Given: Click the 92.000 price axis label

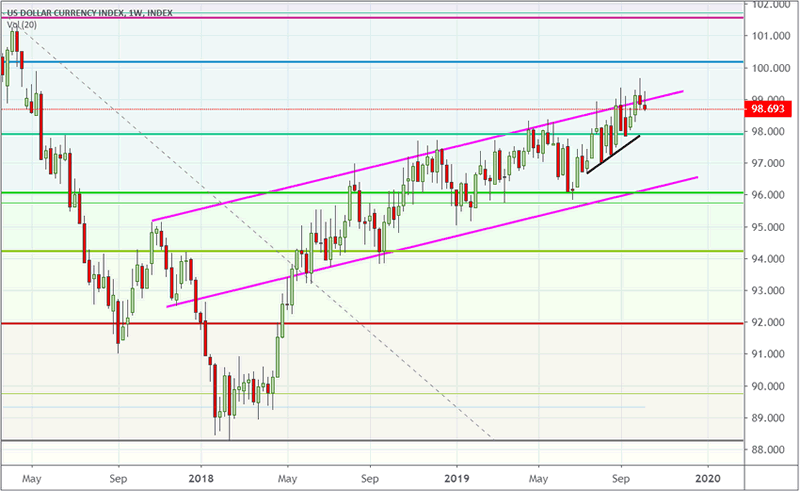Looking at the screenshot, I should 768,322.
